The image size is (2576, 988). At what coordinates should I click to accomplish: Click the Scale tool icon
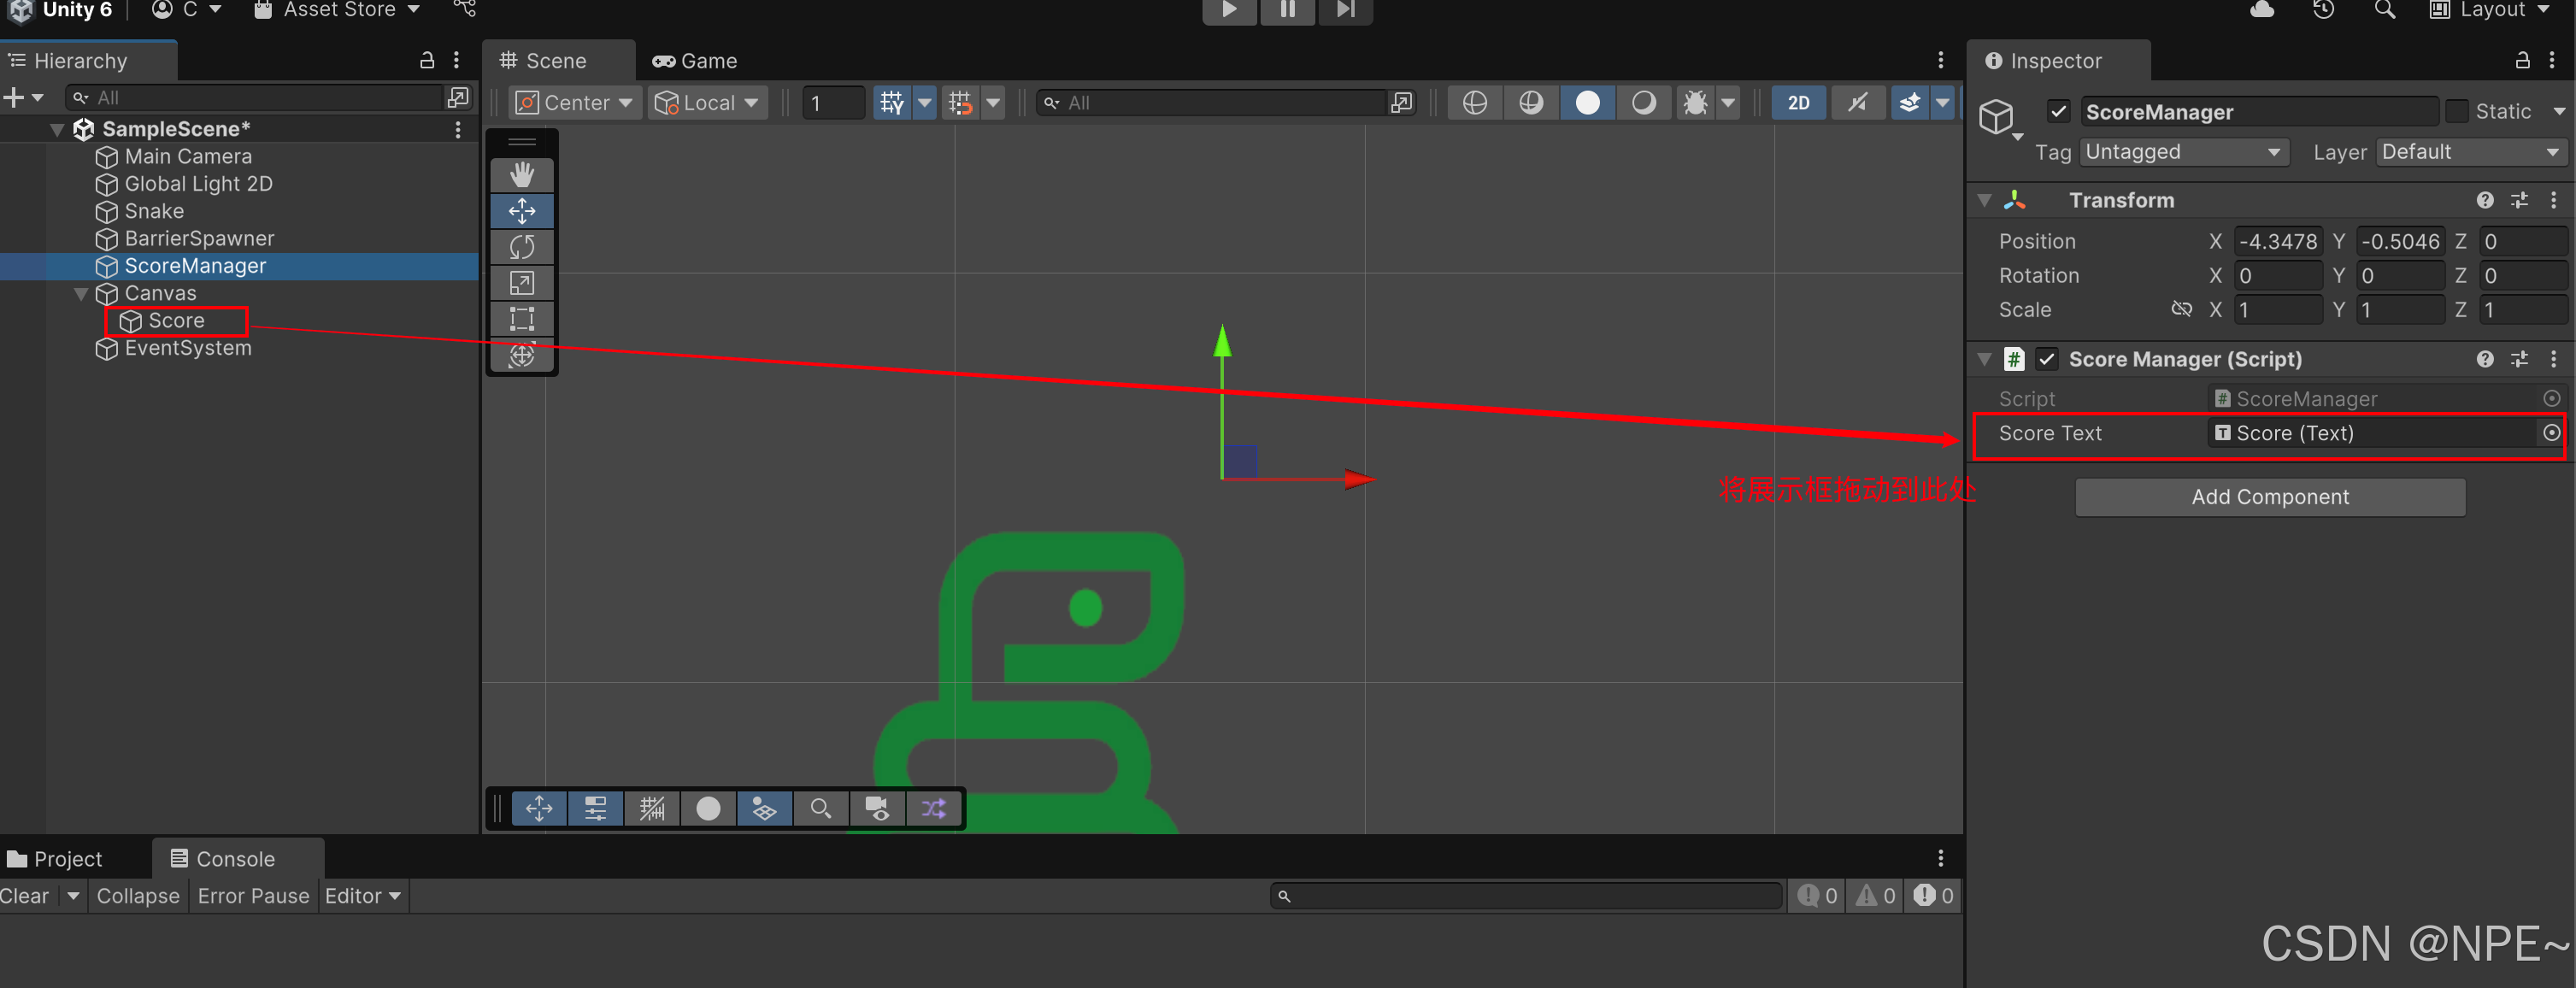(522, 283)
